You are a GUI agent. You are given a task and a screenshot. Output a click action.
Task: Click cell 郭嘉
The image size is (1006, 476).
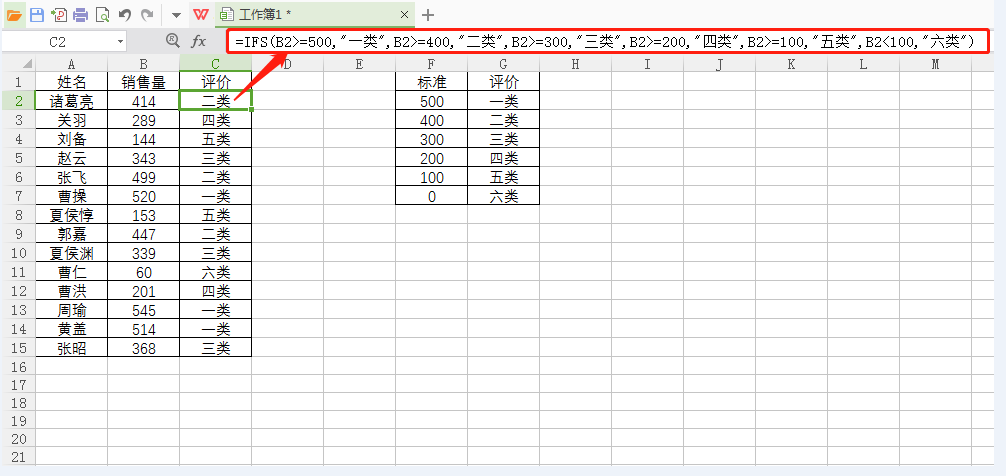pyautogui.click(x=71, y=234)
